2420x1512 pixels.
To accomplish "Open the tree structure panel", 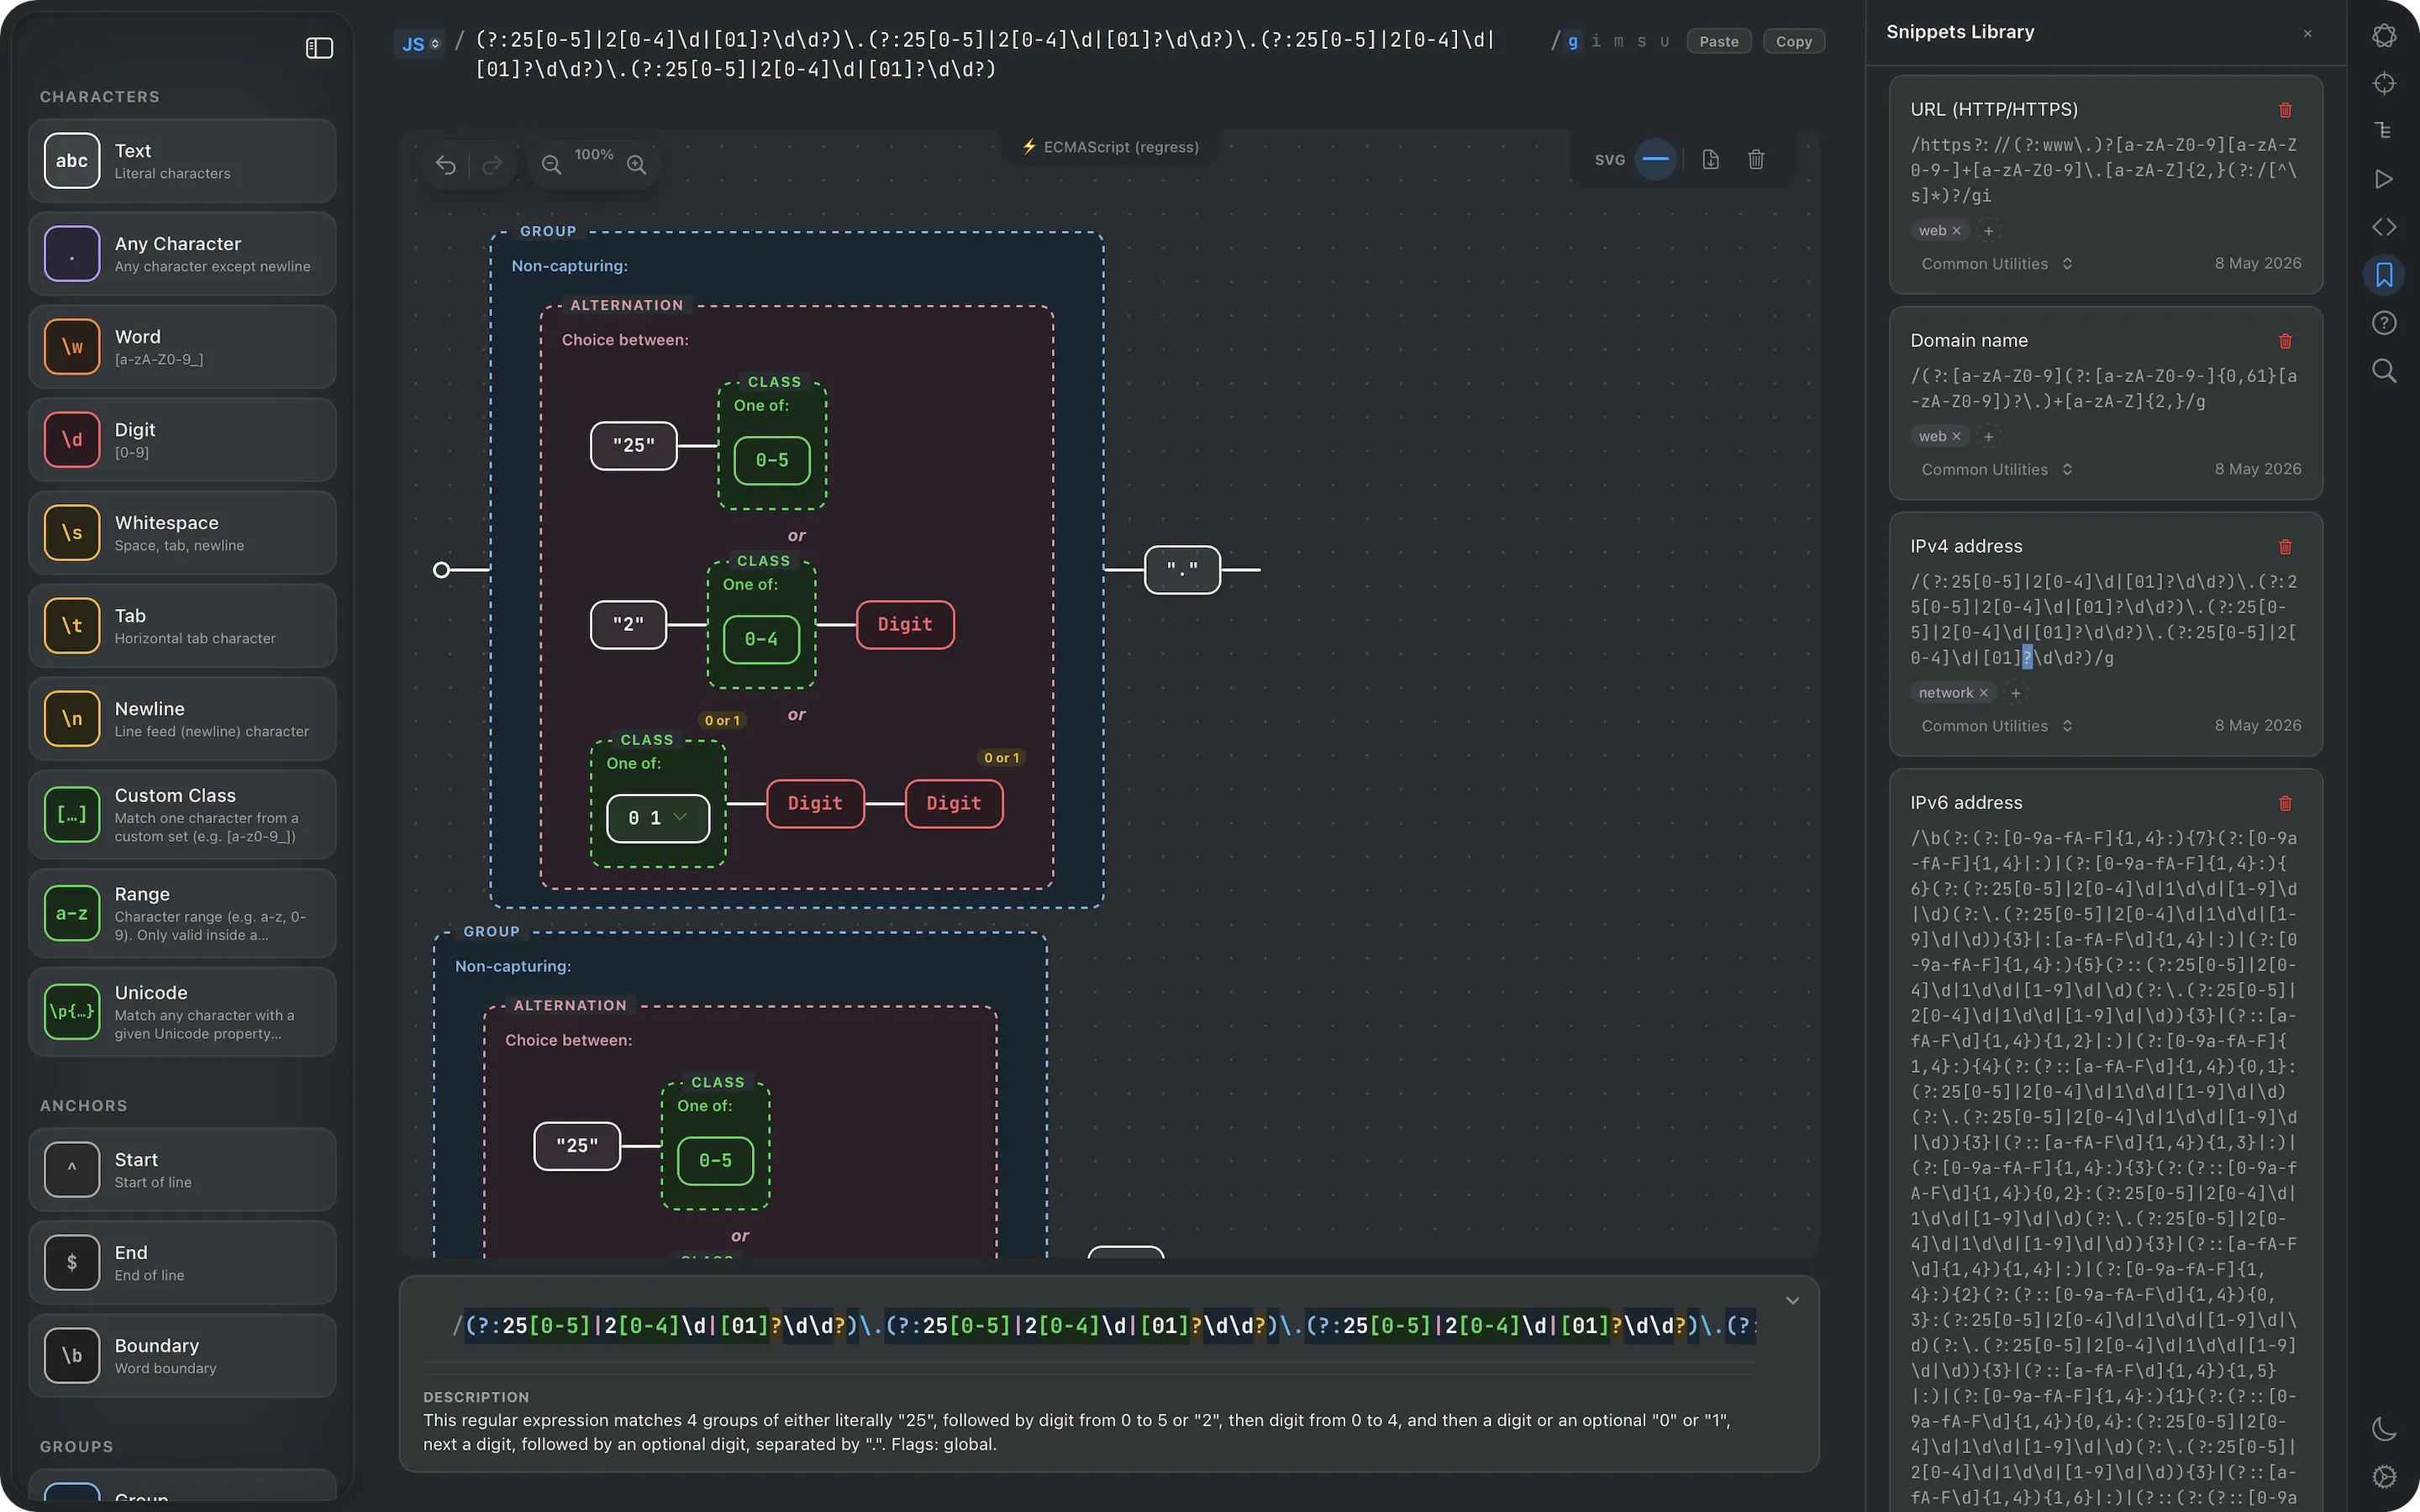I will (x=2384, y=131).
